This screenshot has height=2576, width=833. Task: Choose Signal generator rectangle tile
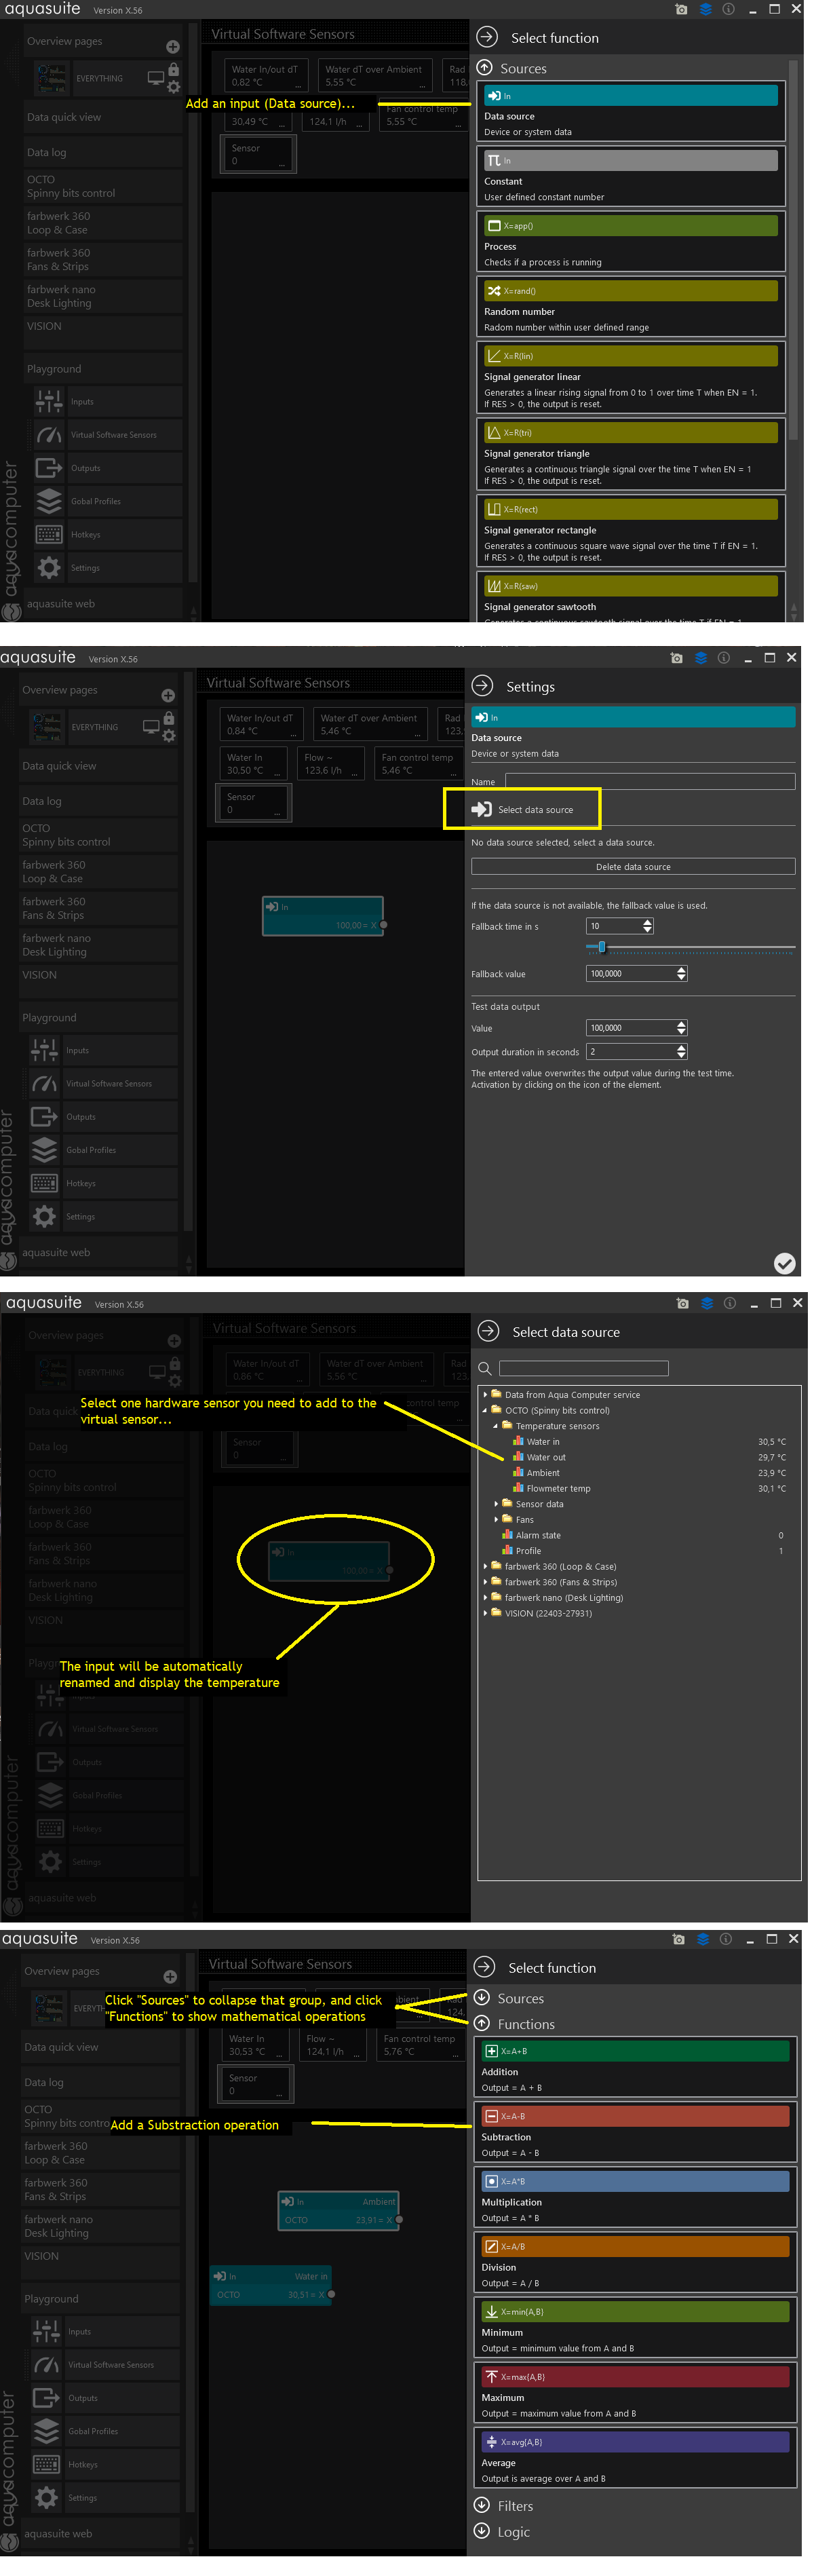point(631,532)
